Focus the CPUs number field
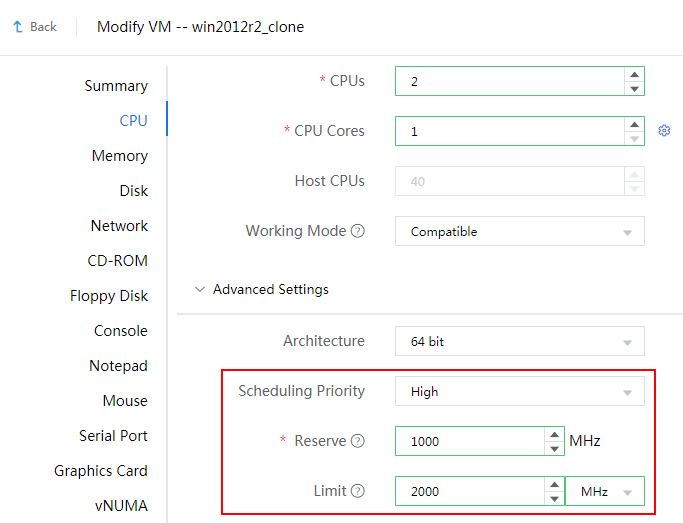Screen dimensions: 683x523 (x=508, y=81)
